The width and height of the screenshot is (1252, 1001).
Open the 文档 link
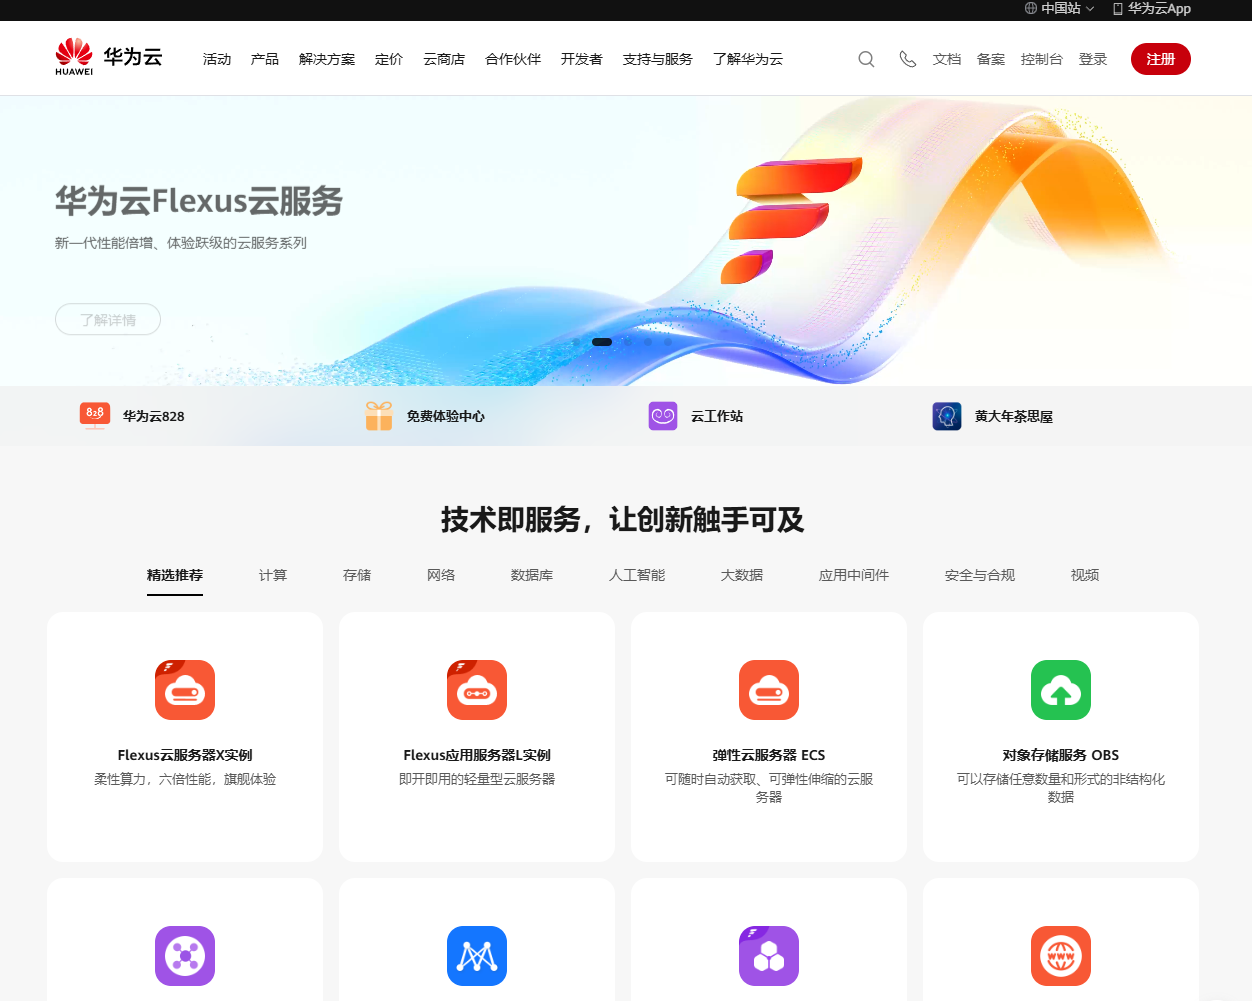coord(947,59)
